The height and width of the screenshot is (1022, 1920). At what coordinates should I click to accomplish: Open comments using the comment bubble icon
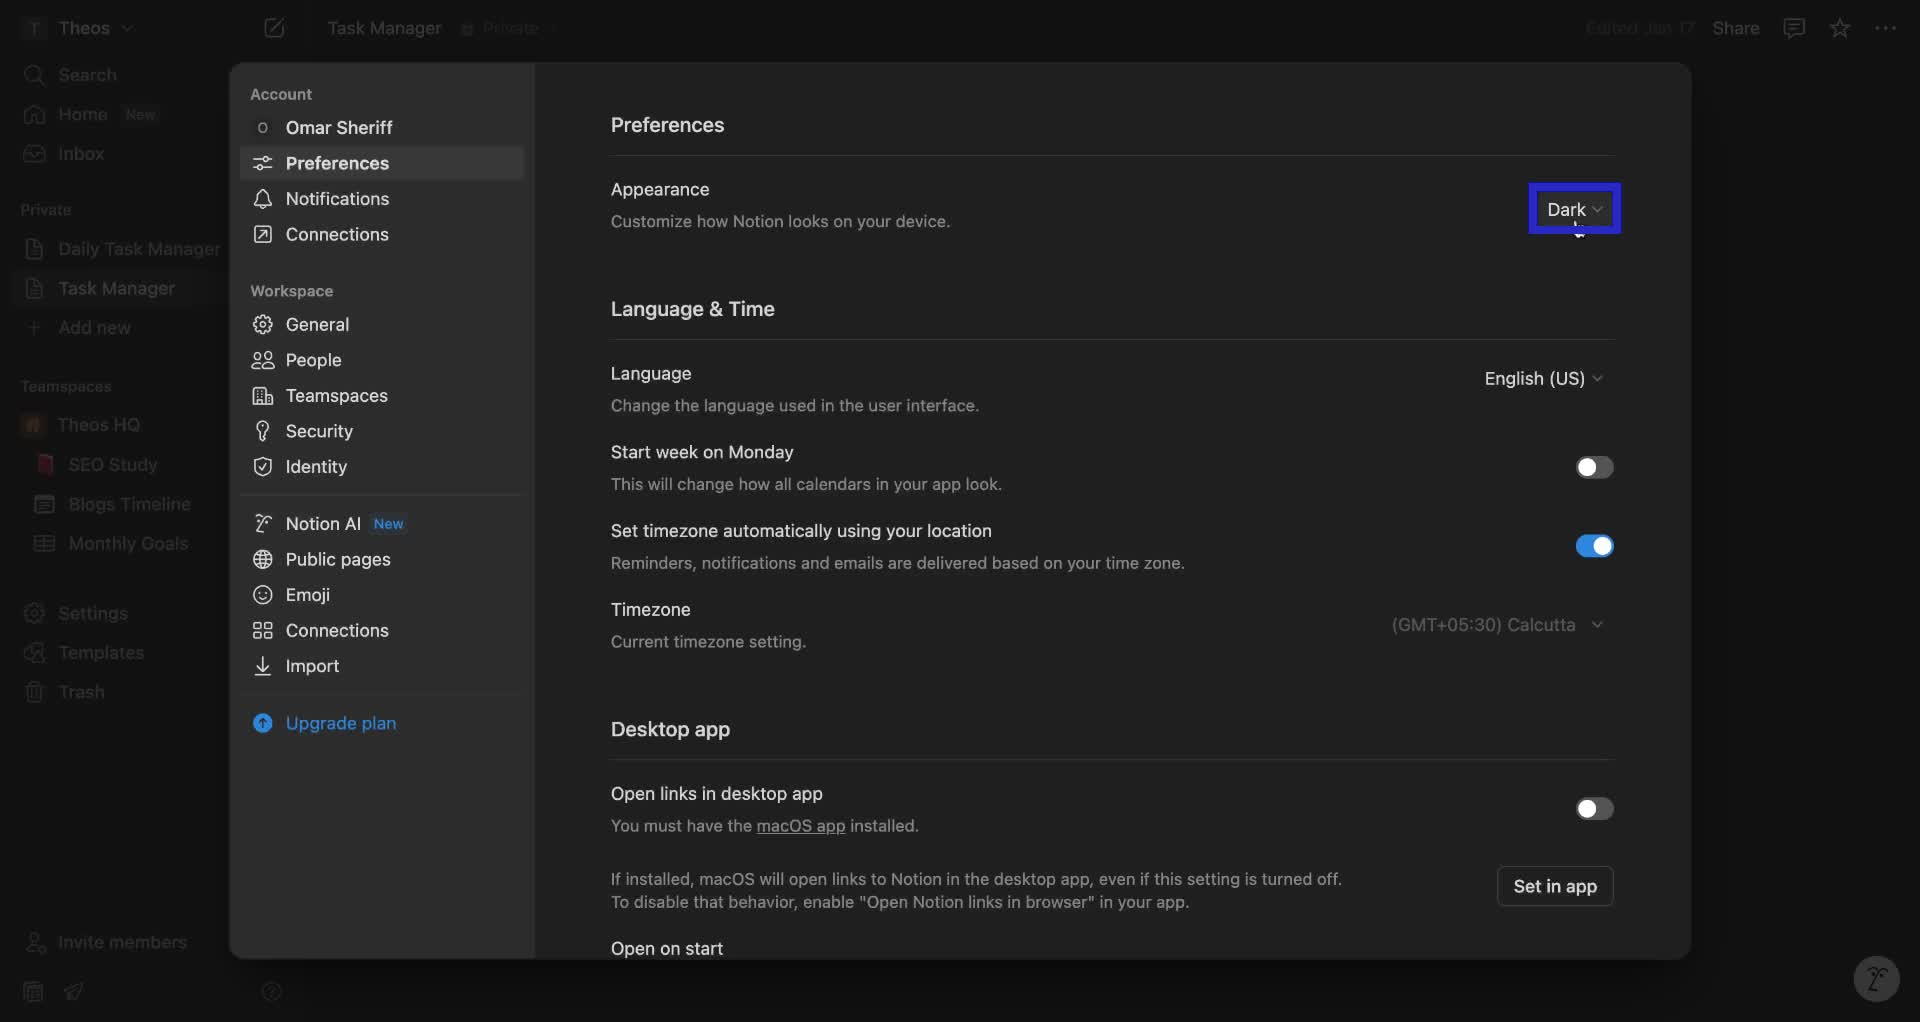[x=1794, y=27]
